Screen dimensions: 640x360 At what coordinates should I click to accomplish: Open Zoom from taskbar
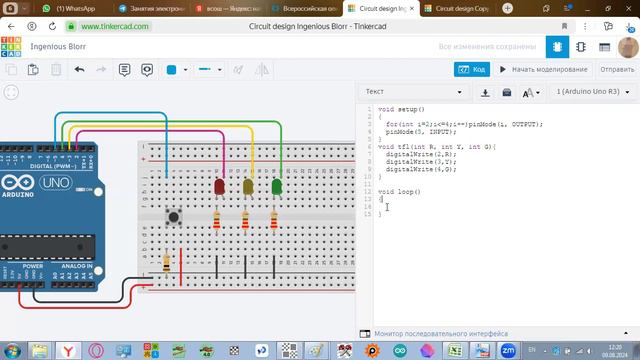(x=508, y=351)
